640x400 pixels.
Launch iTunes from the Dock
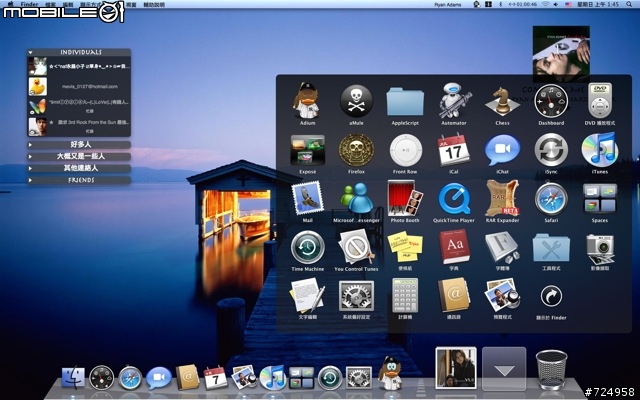click(x=272, y=377)
